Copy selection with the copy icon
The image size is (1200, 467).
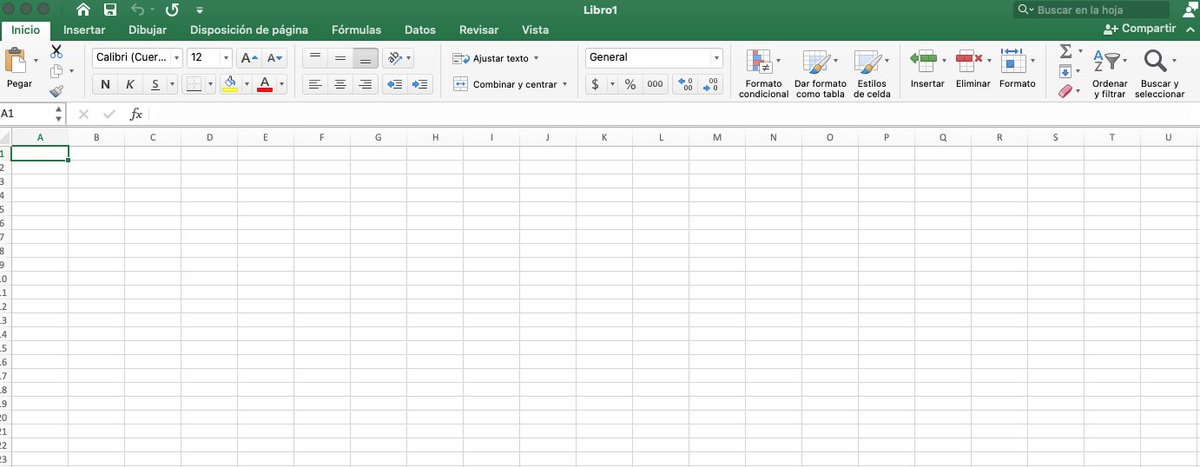[x=56, y=71]
